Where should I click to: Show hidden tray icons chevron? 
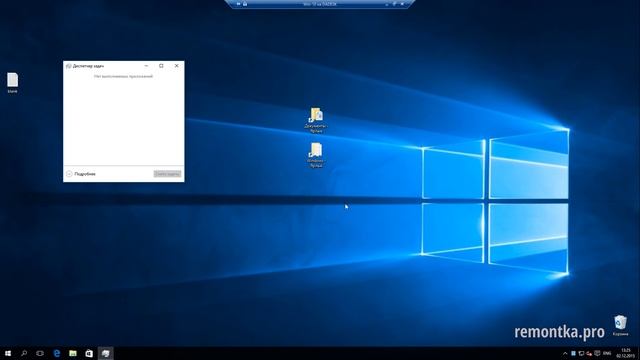tap(565, 354)
